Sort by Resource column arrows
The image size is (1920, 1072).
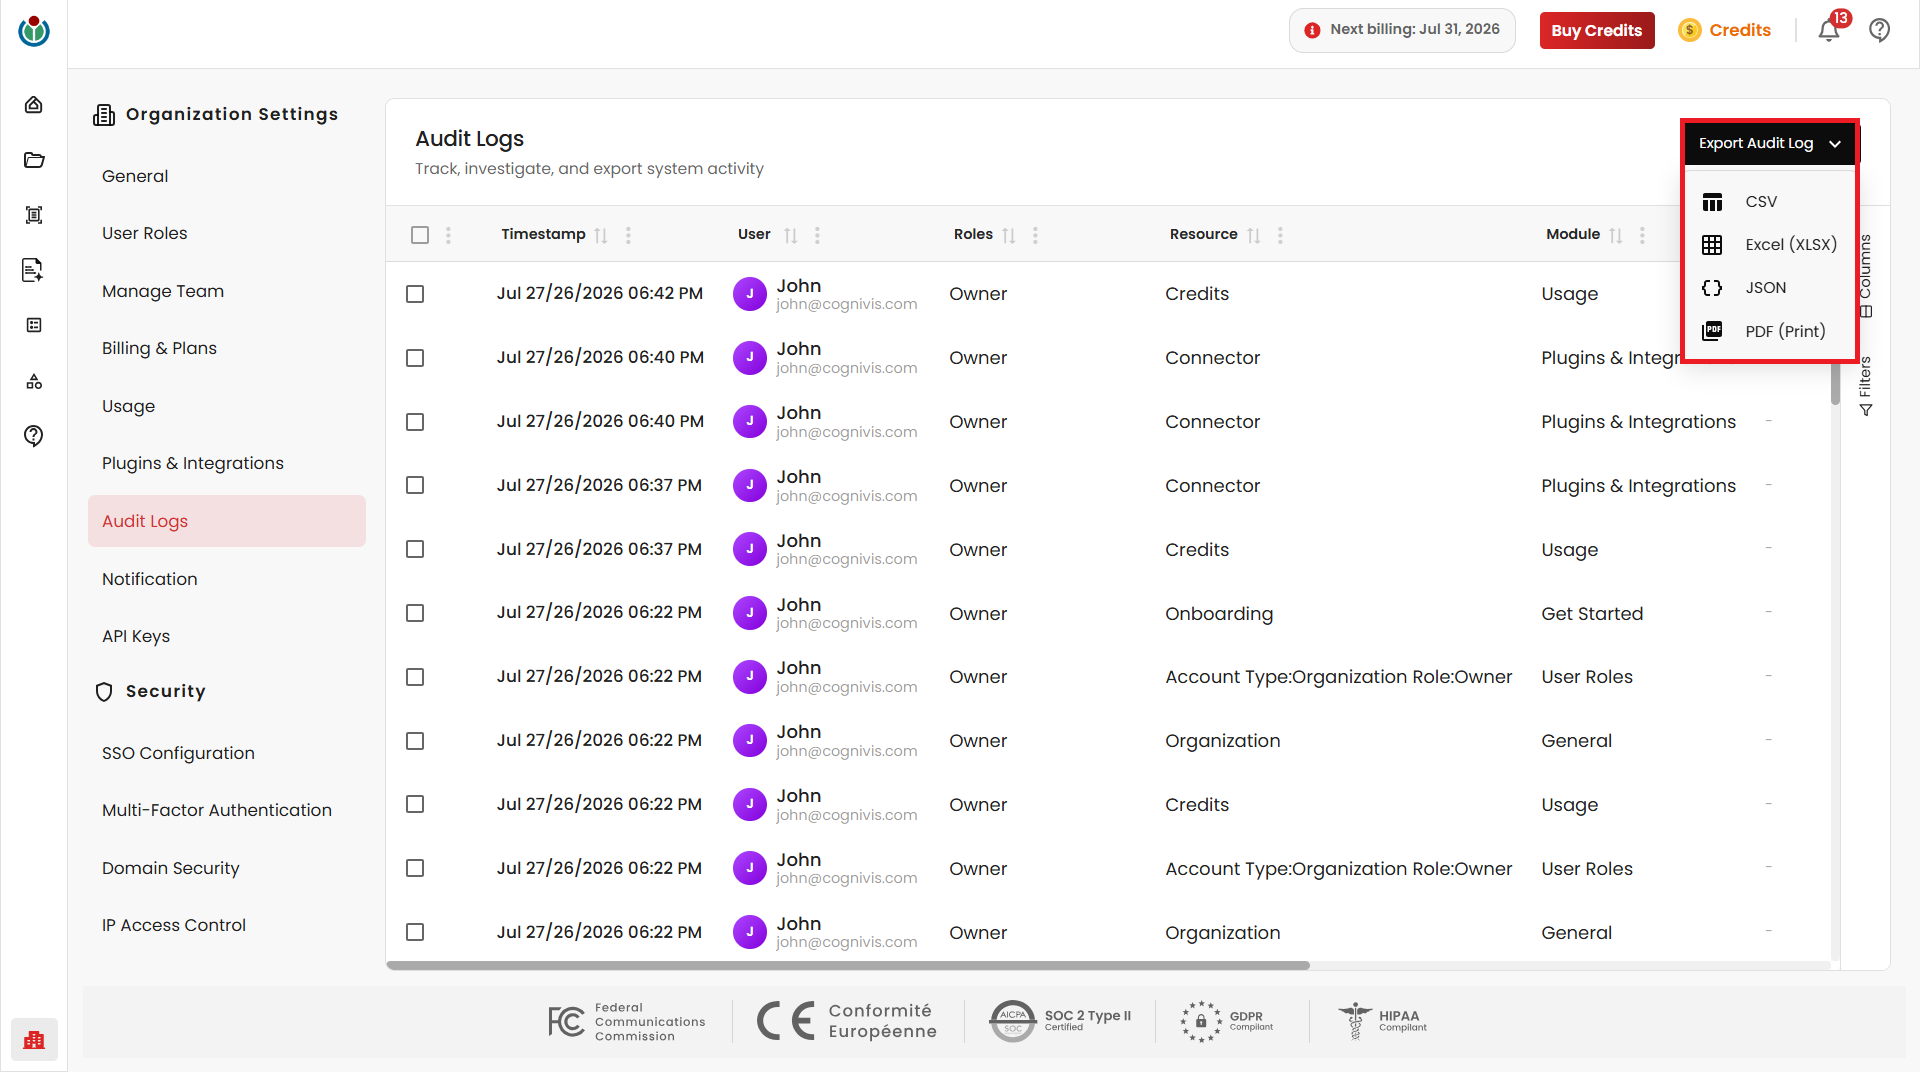coord(1254,235)
